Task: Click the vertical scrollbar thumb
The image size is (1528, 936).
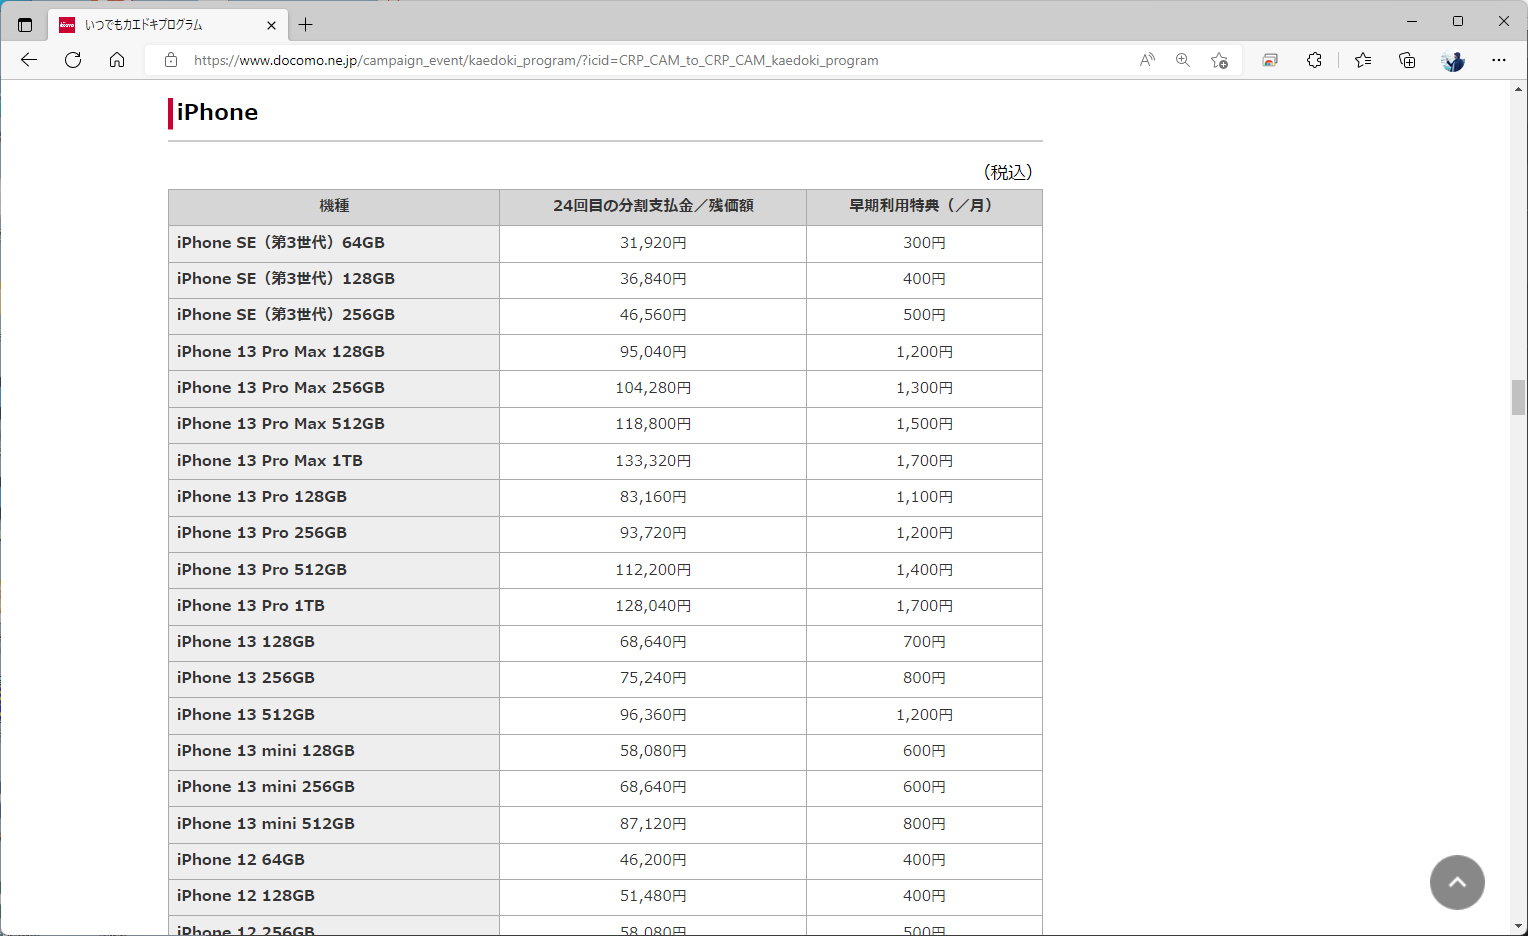Action: click(1518, 397)
